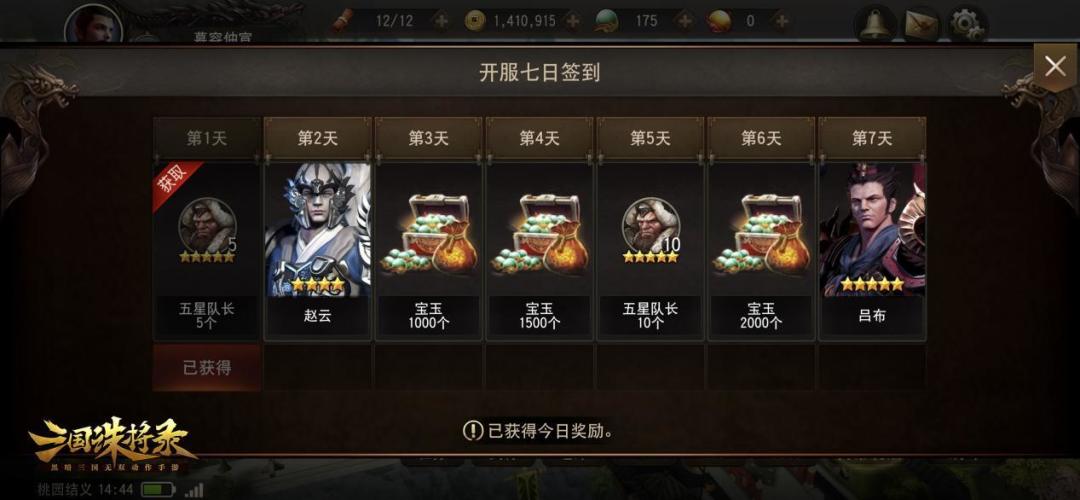Open the notification bell icon
The image size is (1080, 500).
coord(875,24)
